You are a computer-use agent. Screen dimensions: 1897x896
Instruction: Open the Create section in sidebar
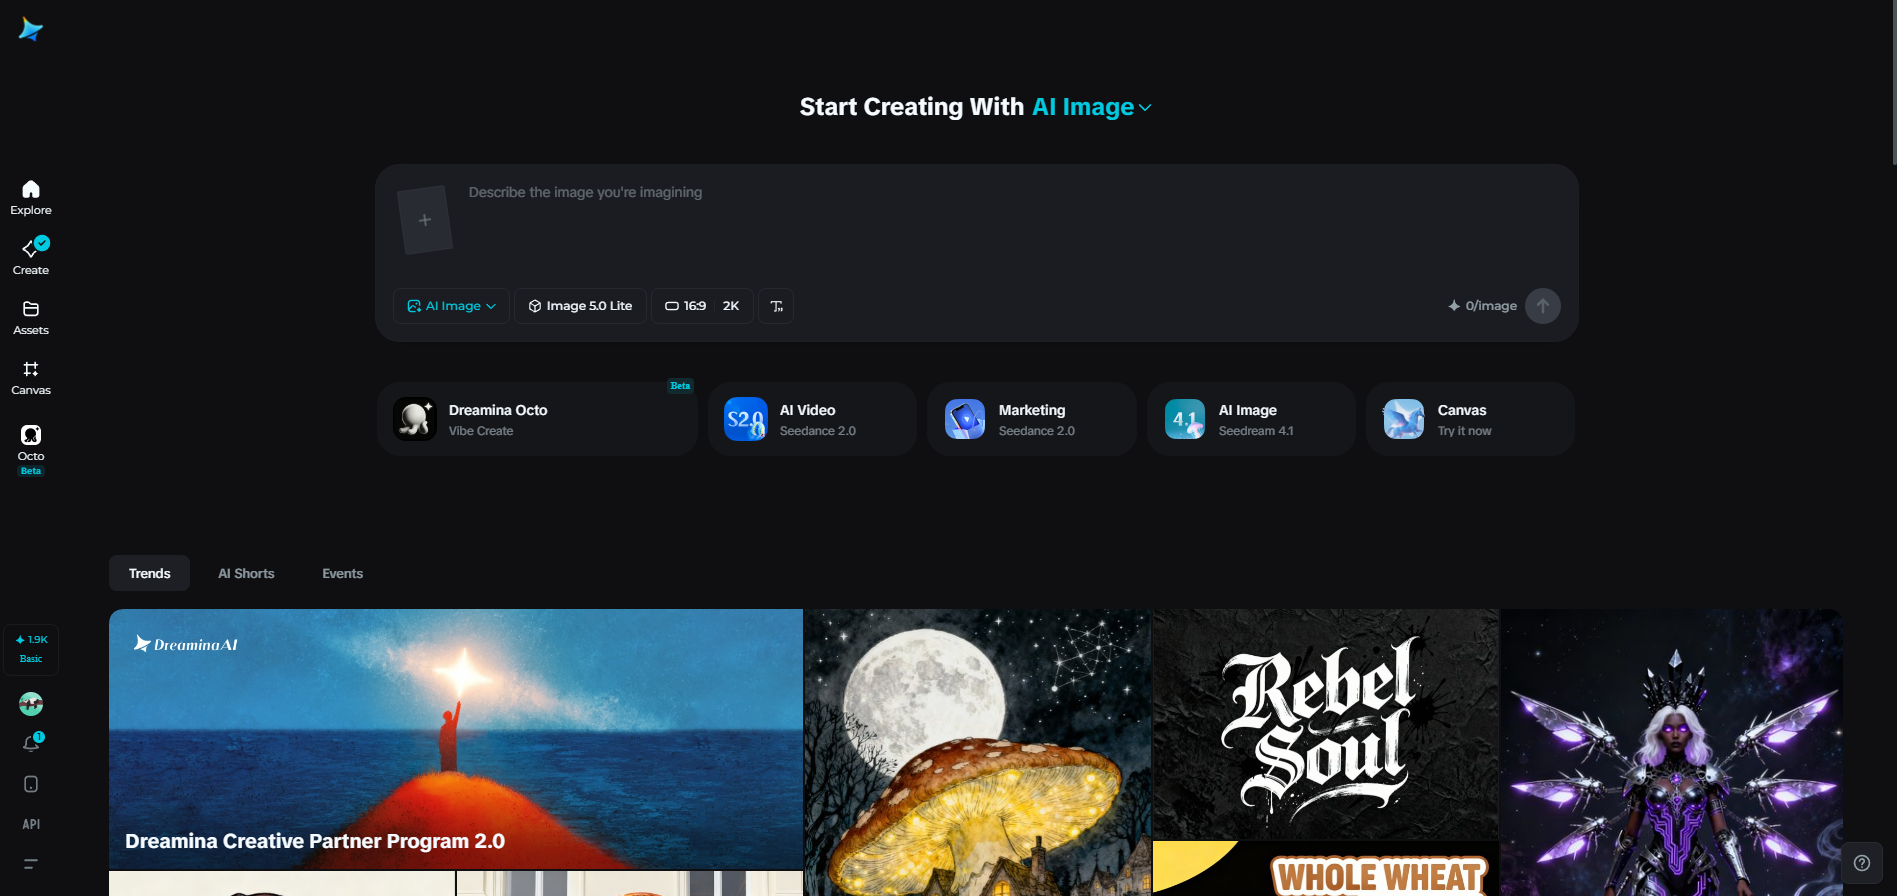coord(31,257)
